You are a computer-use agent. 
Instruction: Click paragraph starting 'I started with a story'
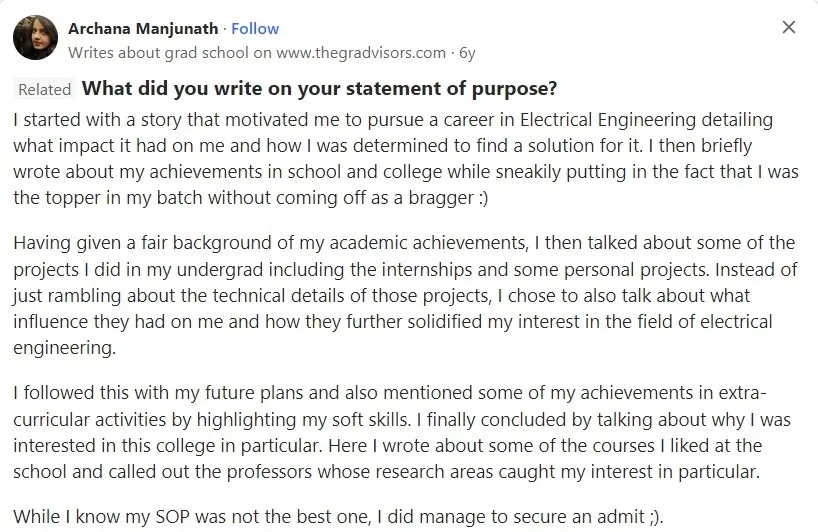point(406,159)
